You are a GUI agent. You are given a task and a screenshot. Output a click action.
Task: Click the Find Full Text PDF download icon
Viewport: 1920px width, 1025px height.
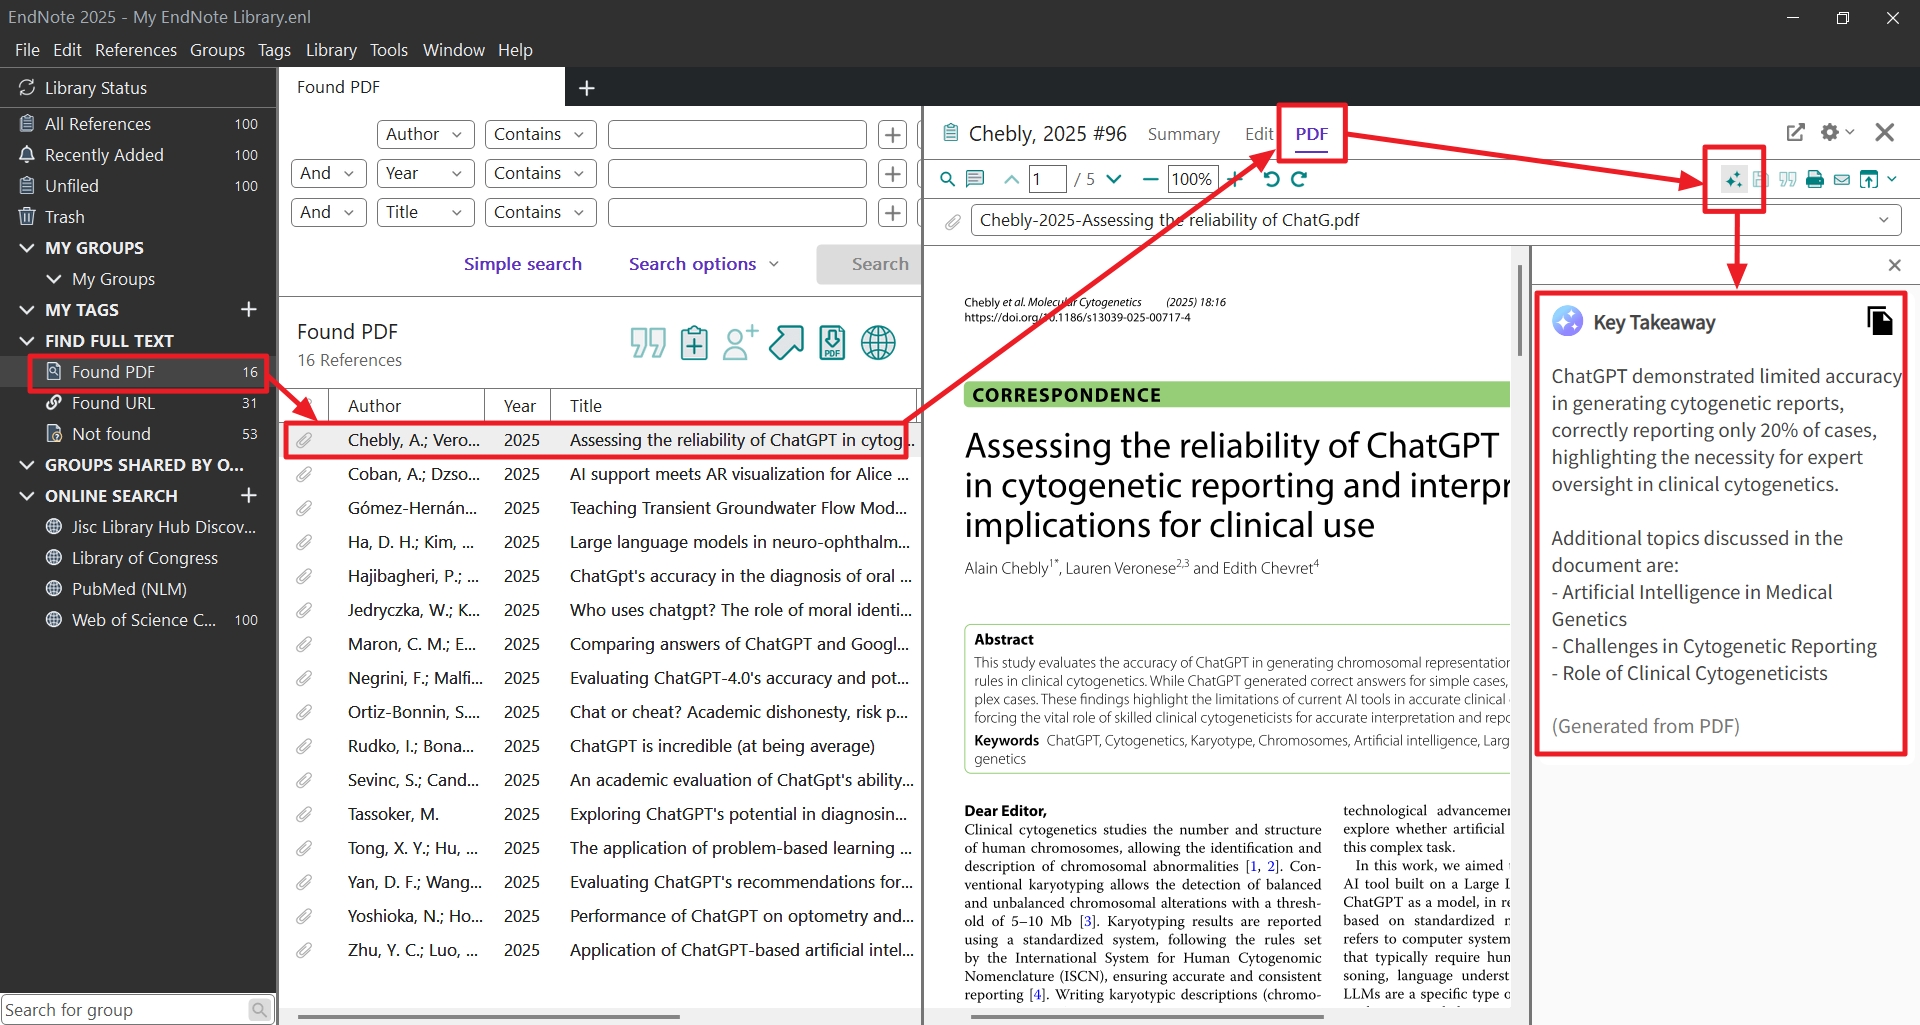pos(832,343)
